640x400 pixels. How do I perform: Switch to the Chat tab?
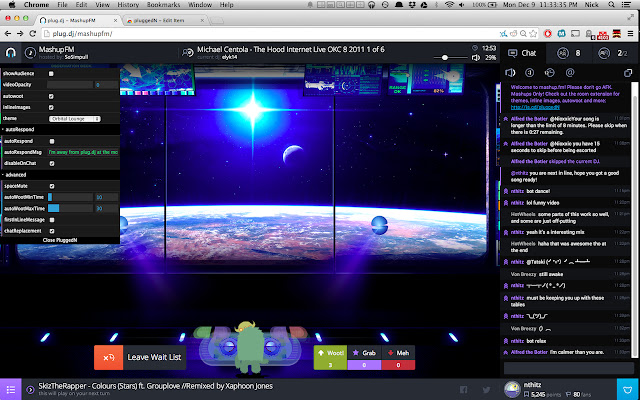coord(524,52)
